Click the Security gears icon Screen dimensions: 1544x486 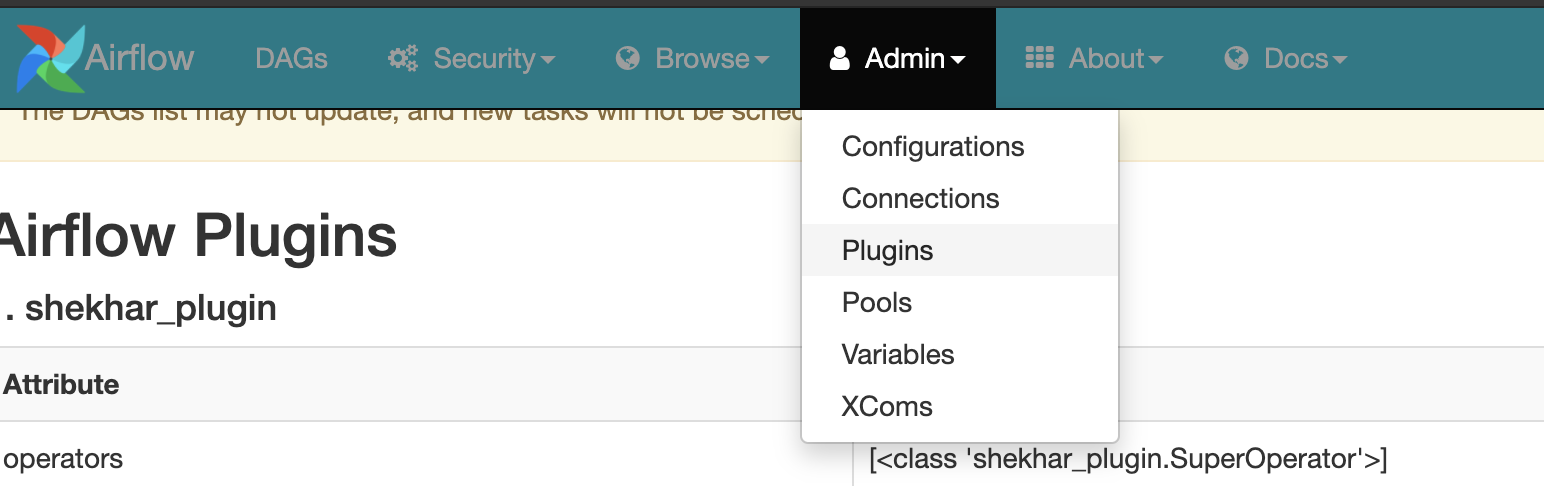(403, 59)
